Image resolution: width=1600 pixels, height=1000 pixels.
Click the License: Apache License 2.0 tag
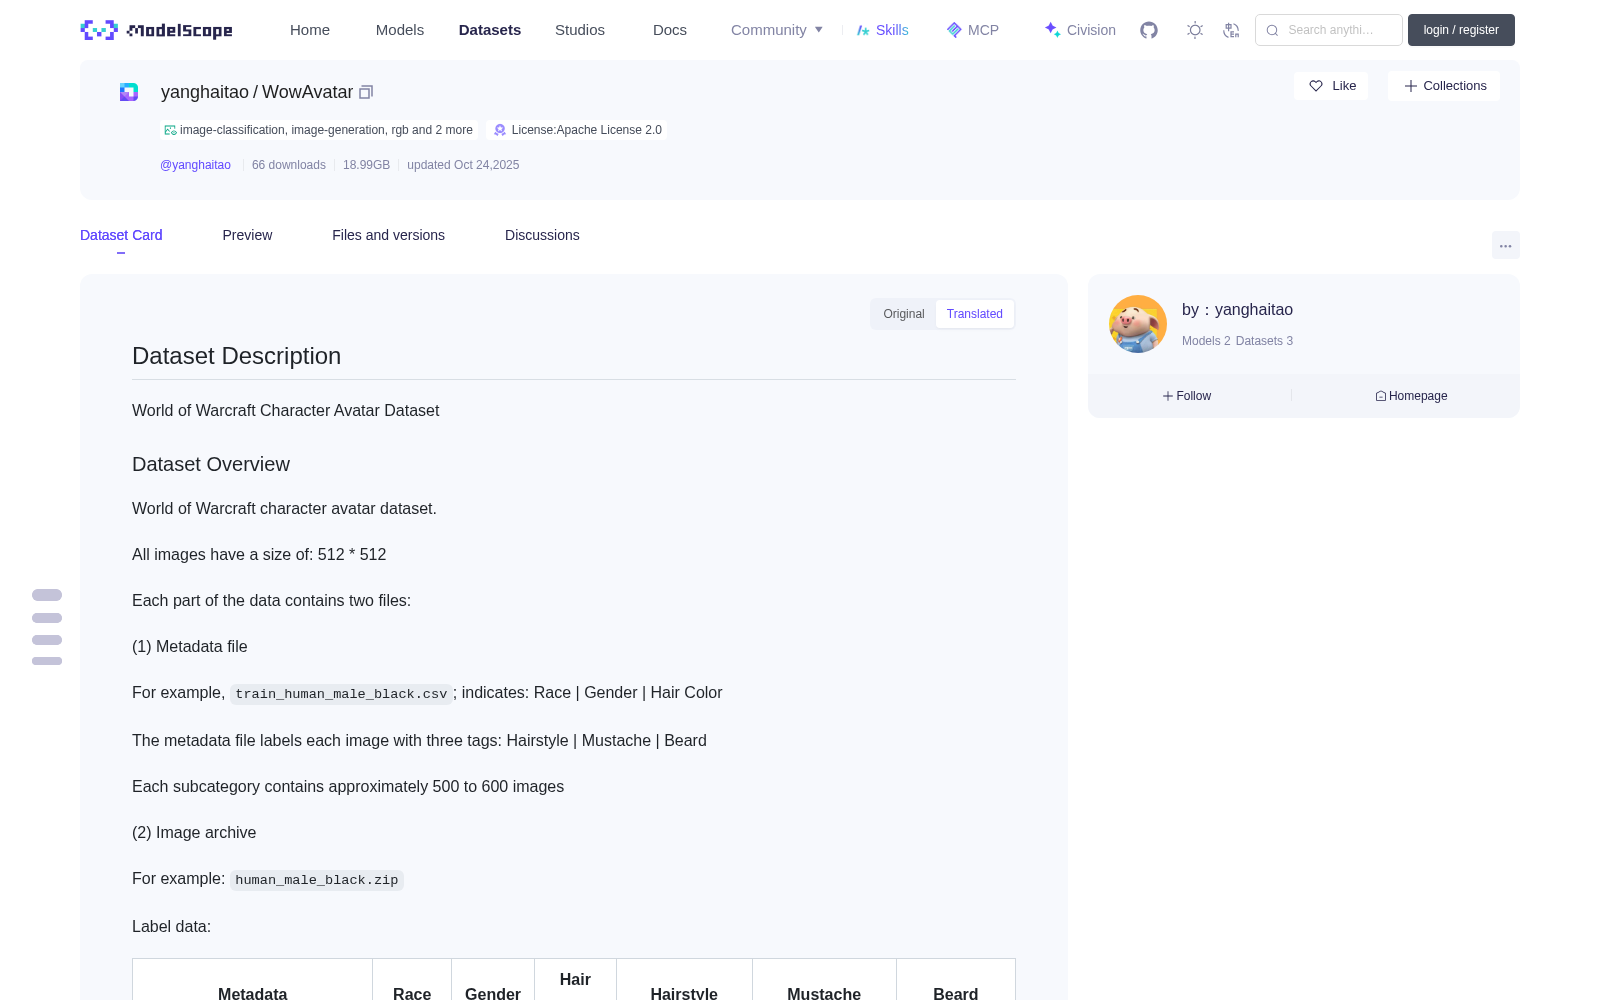578,130
